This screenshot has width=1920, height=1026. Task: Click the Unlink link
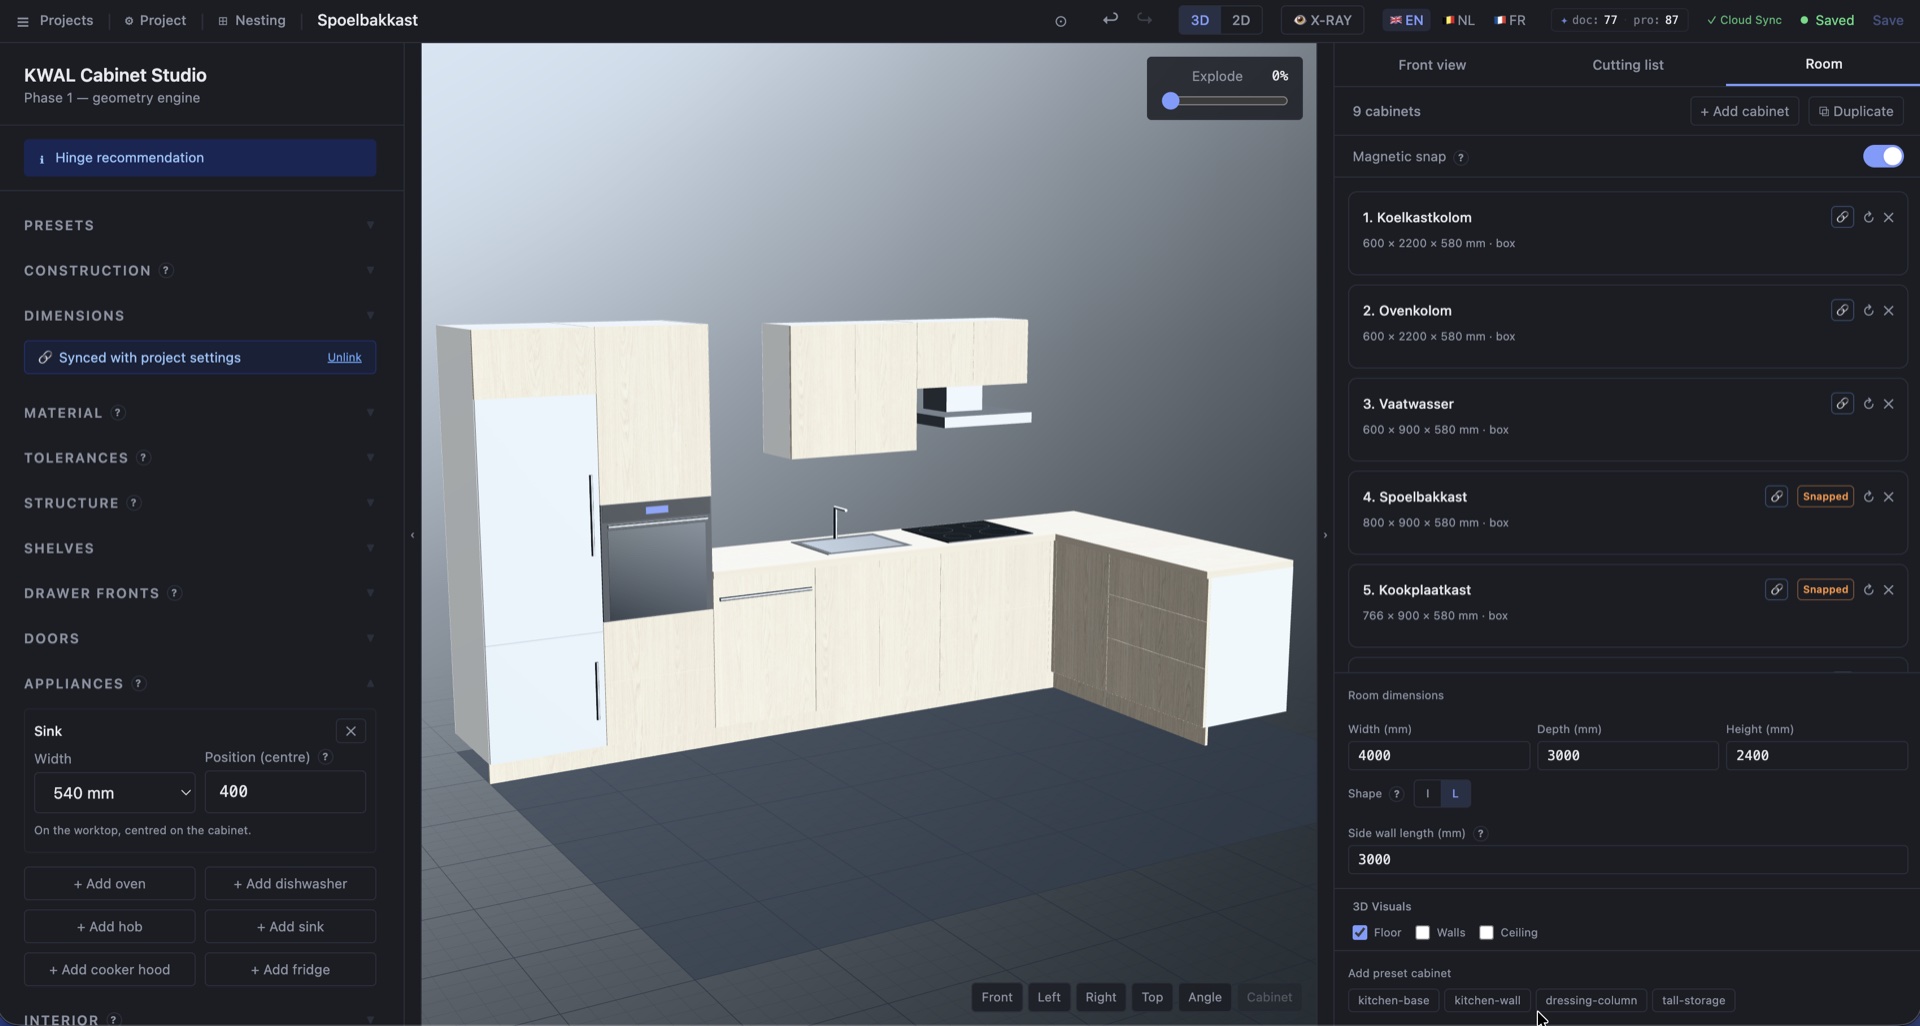[x=344, y=357]
